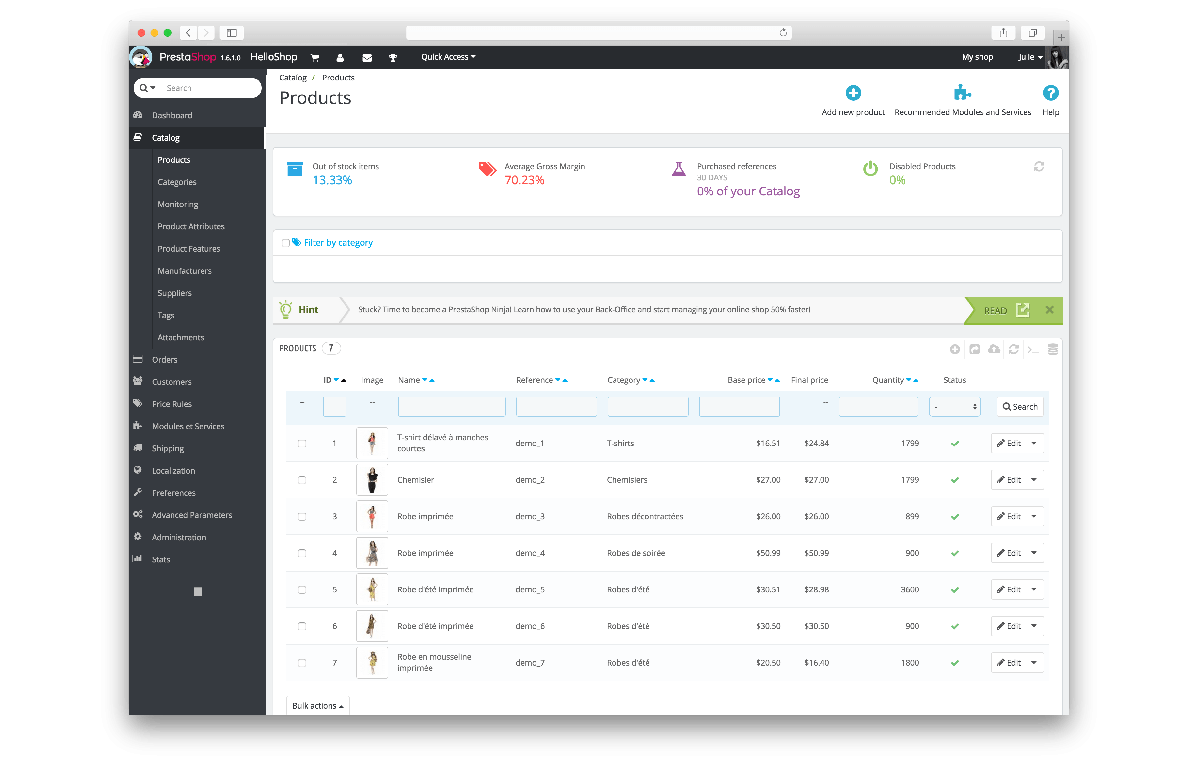Open the Help question mark icon
1200x764 pixels.
[1050, 93]
